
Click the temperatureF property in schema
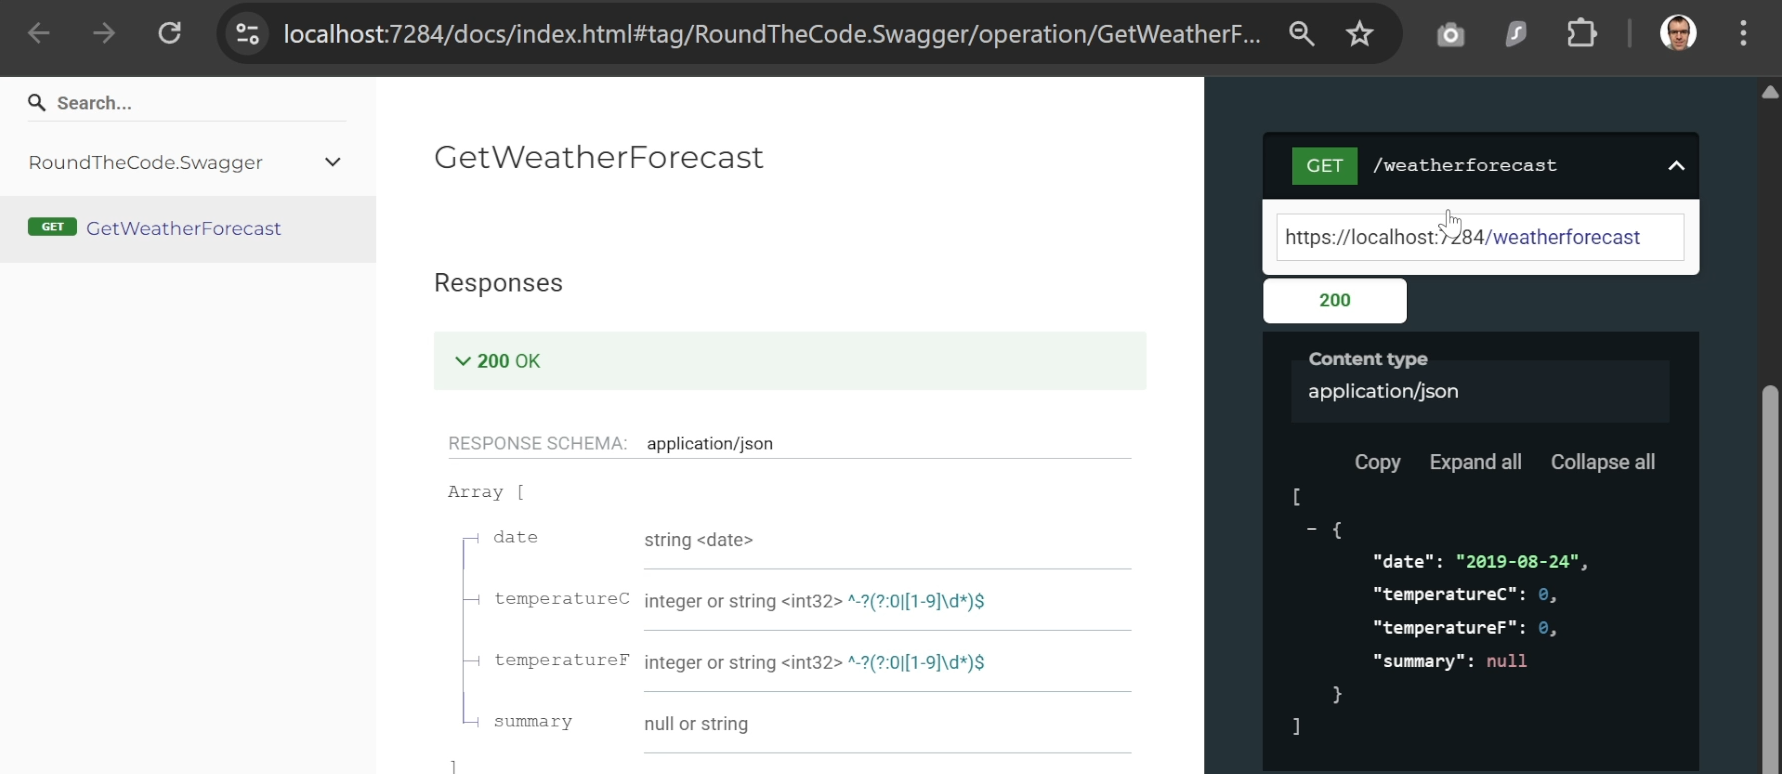[562, 660]
